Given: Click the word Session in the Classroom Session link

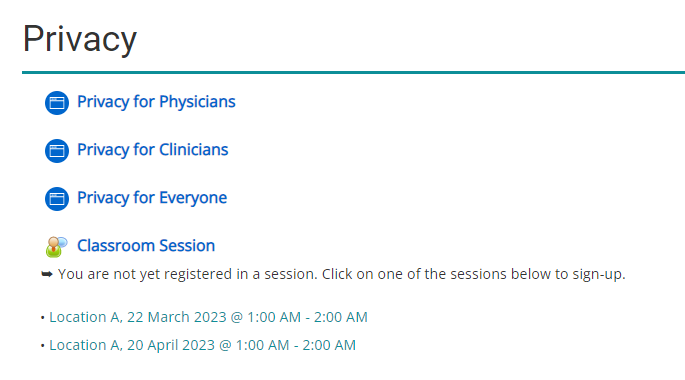Looking at the screenshot, I should [x=187, y=246].
